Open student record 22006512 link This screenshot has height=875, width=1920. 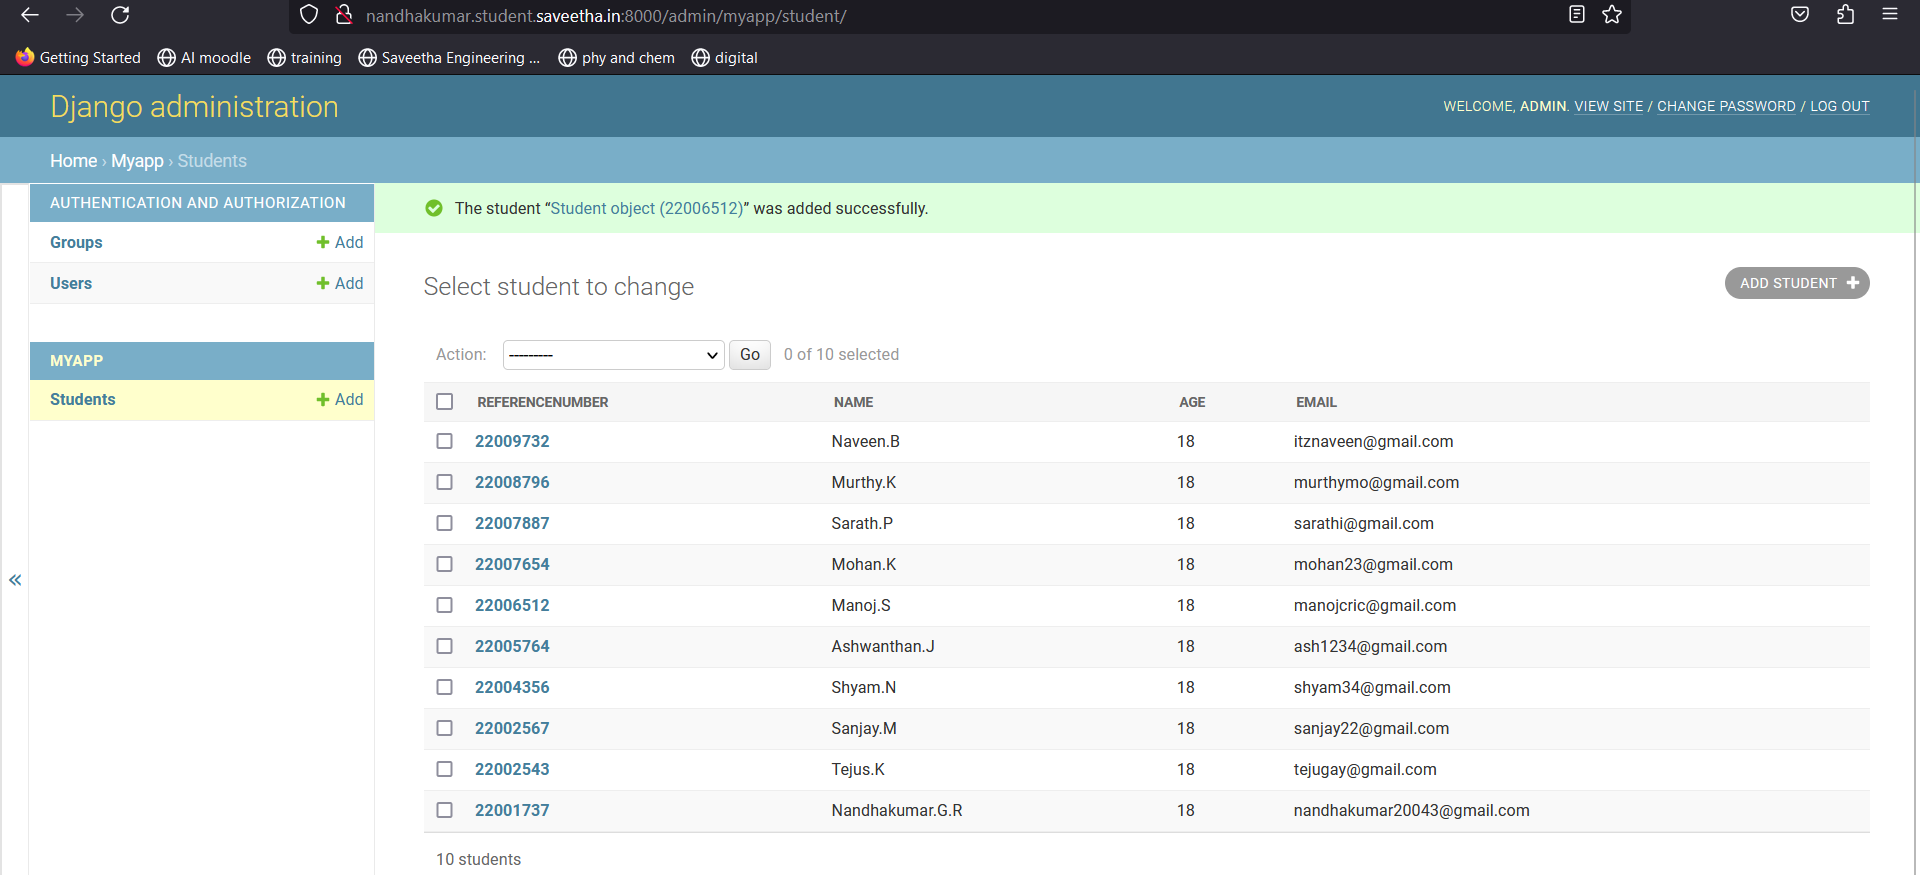click(x=512, y=605)
